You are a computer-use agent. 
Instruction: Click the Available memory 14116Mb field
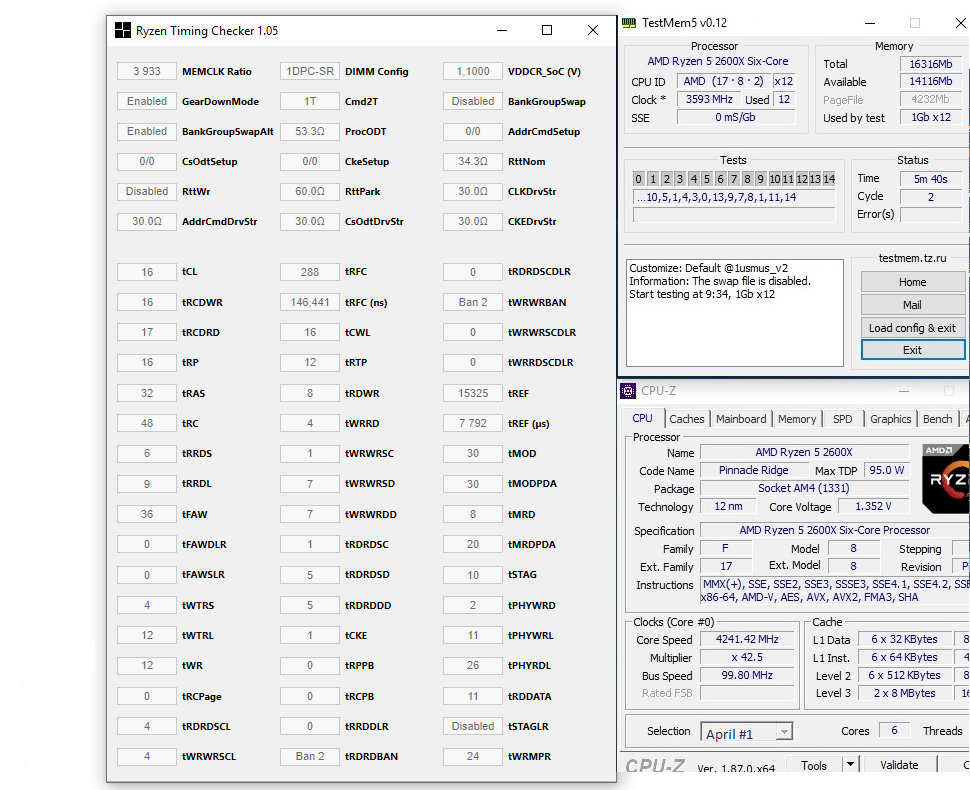tap(930, 81)
